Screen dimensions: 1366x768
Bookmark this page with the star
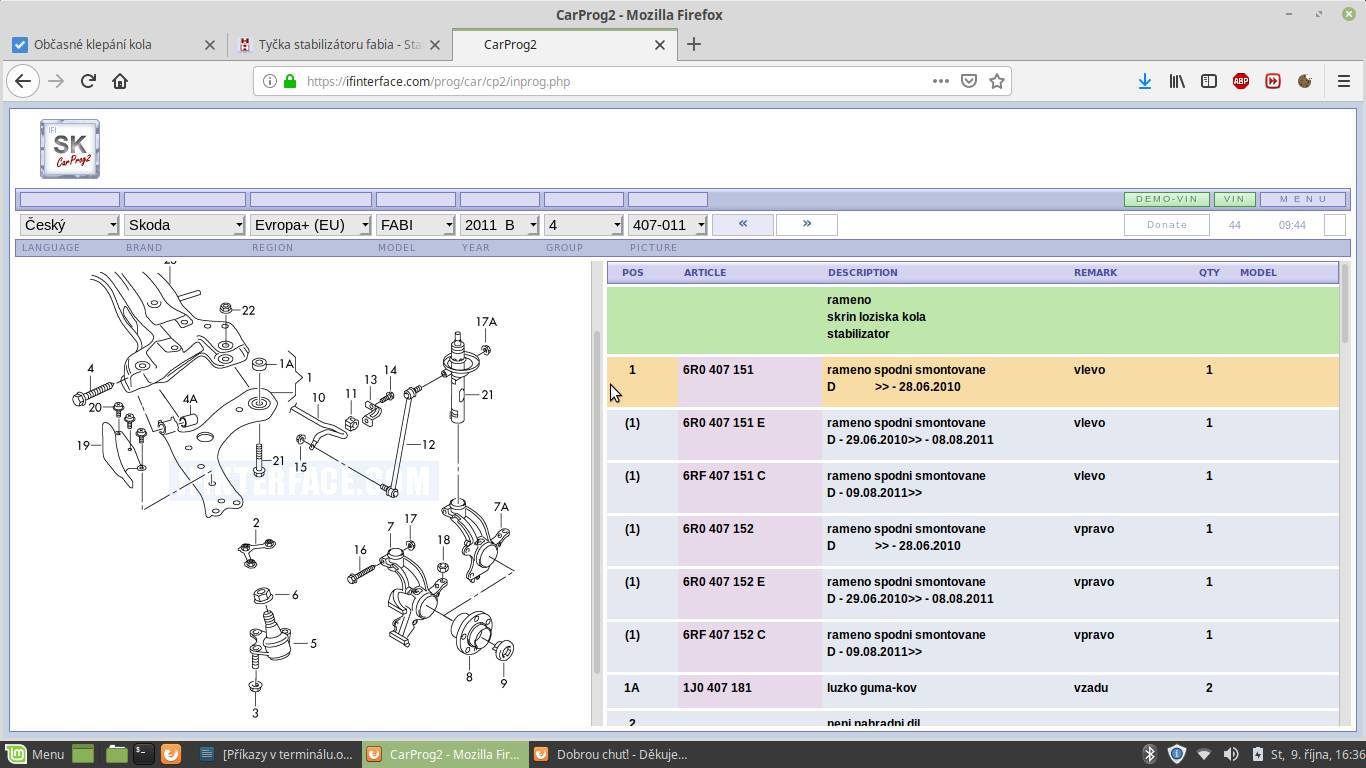coord(996,81)
